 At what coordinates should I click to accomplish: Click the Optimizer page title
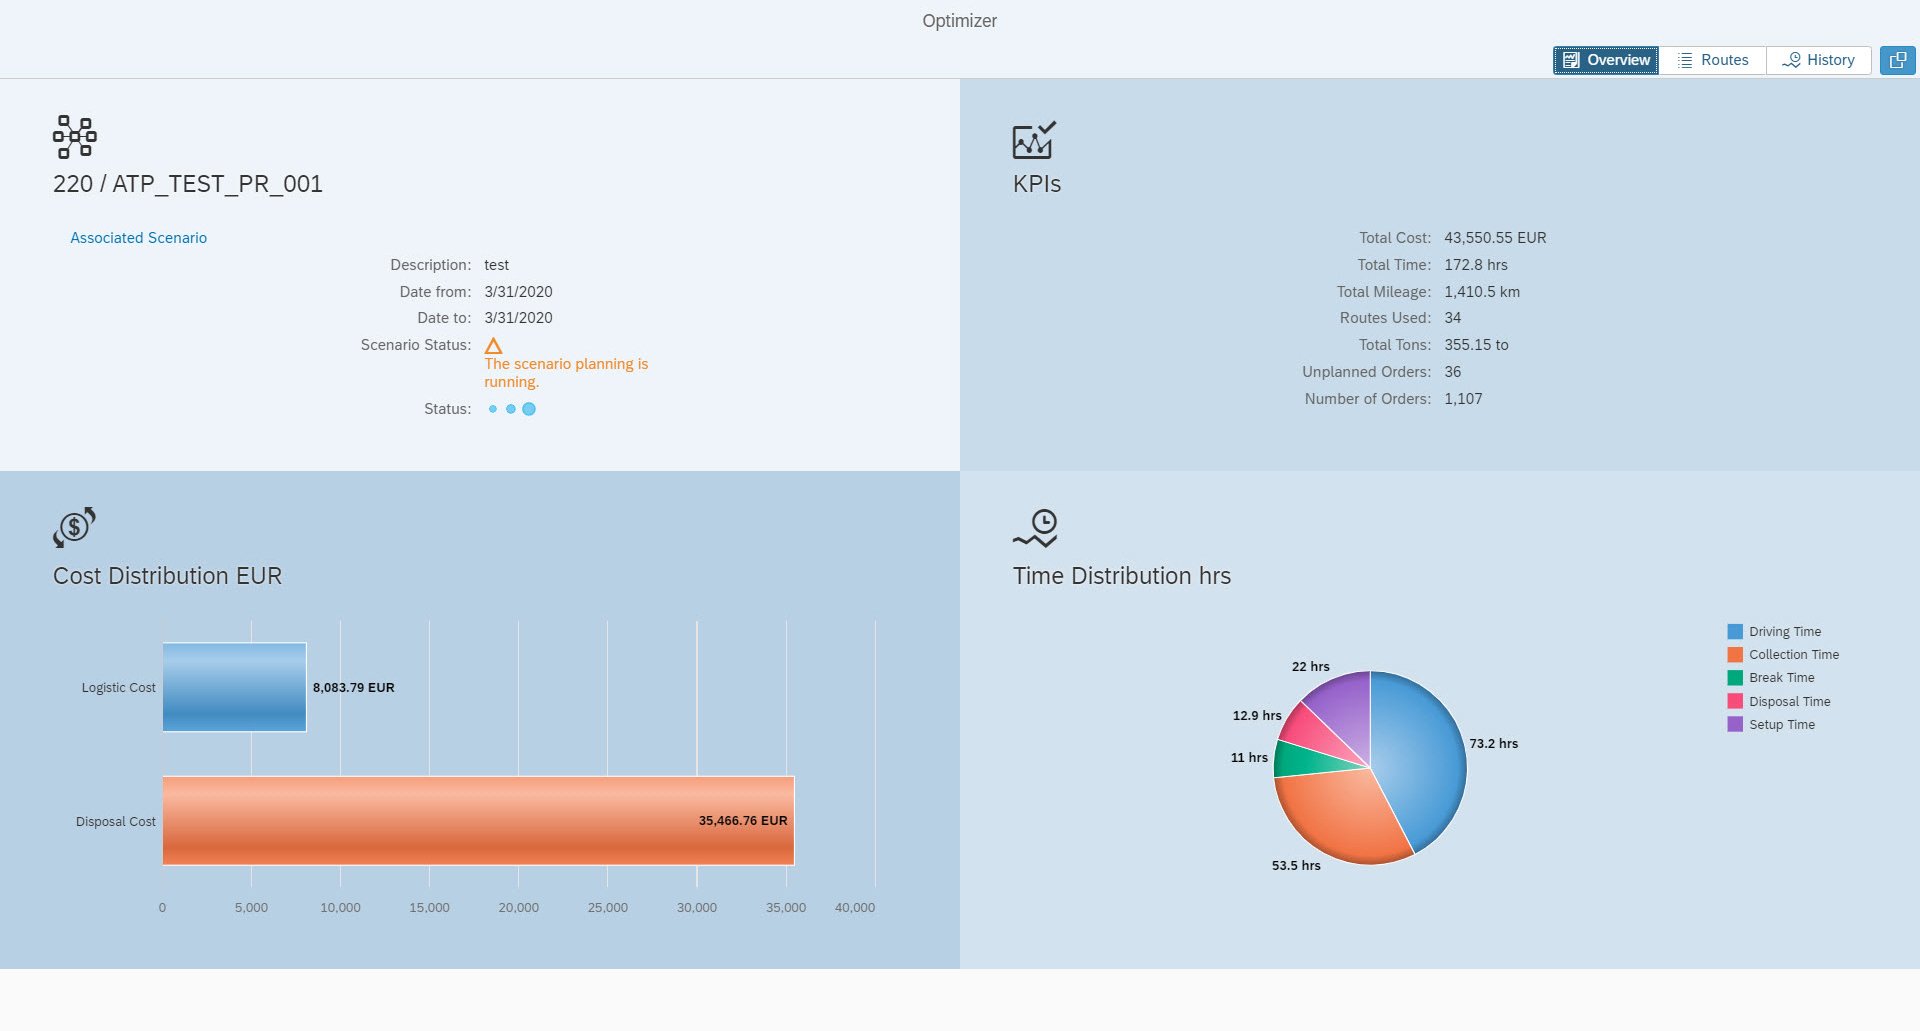pyautogui.click(x=960, y=21)
